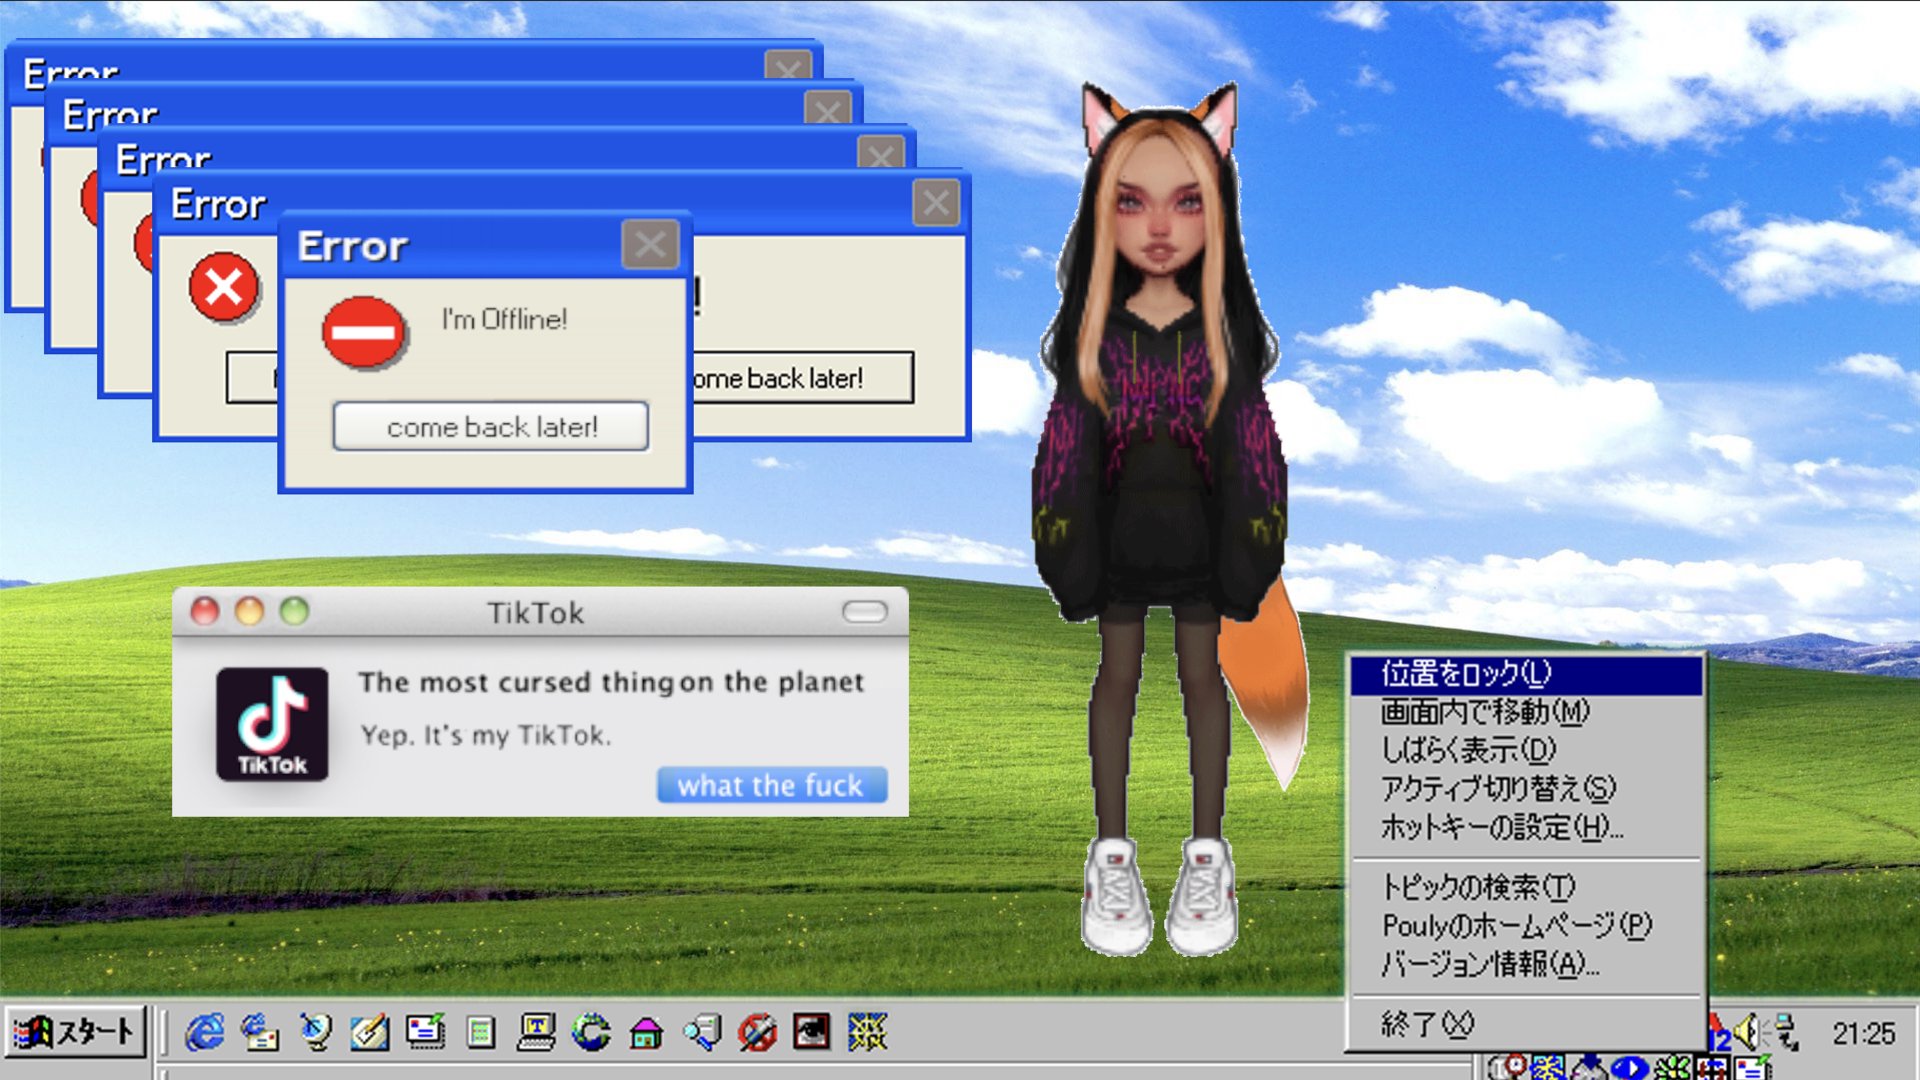The width and height of the screenshot is (1920, 1080).
Task: Open the green lined notepad taskbar icon
Action: click(481, 1031)
